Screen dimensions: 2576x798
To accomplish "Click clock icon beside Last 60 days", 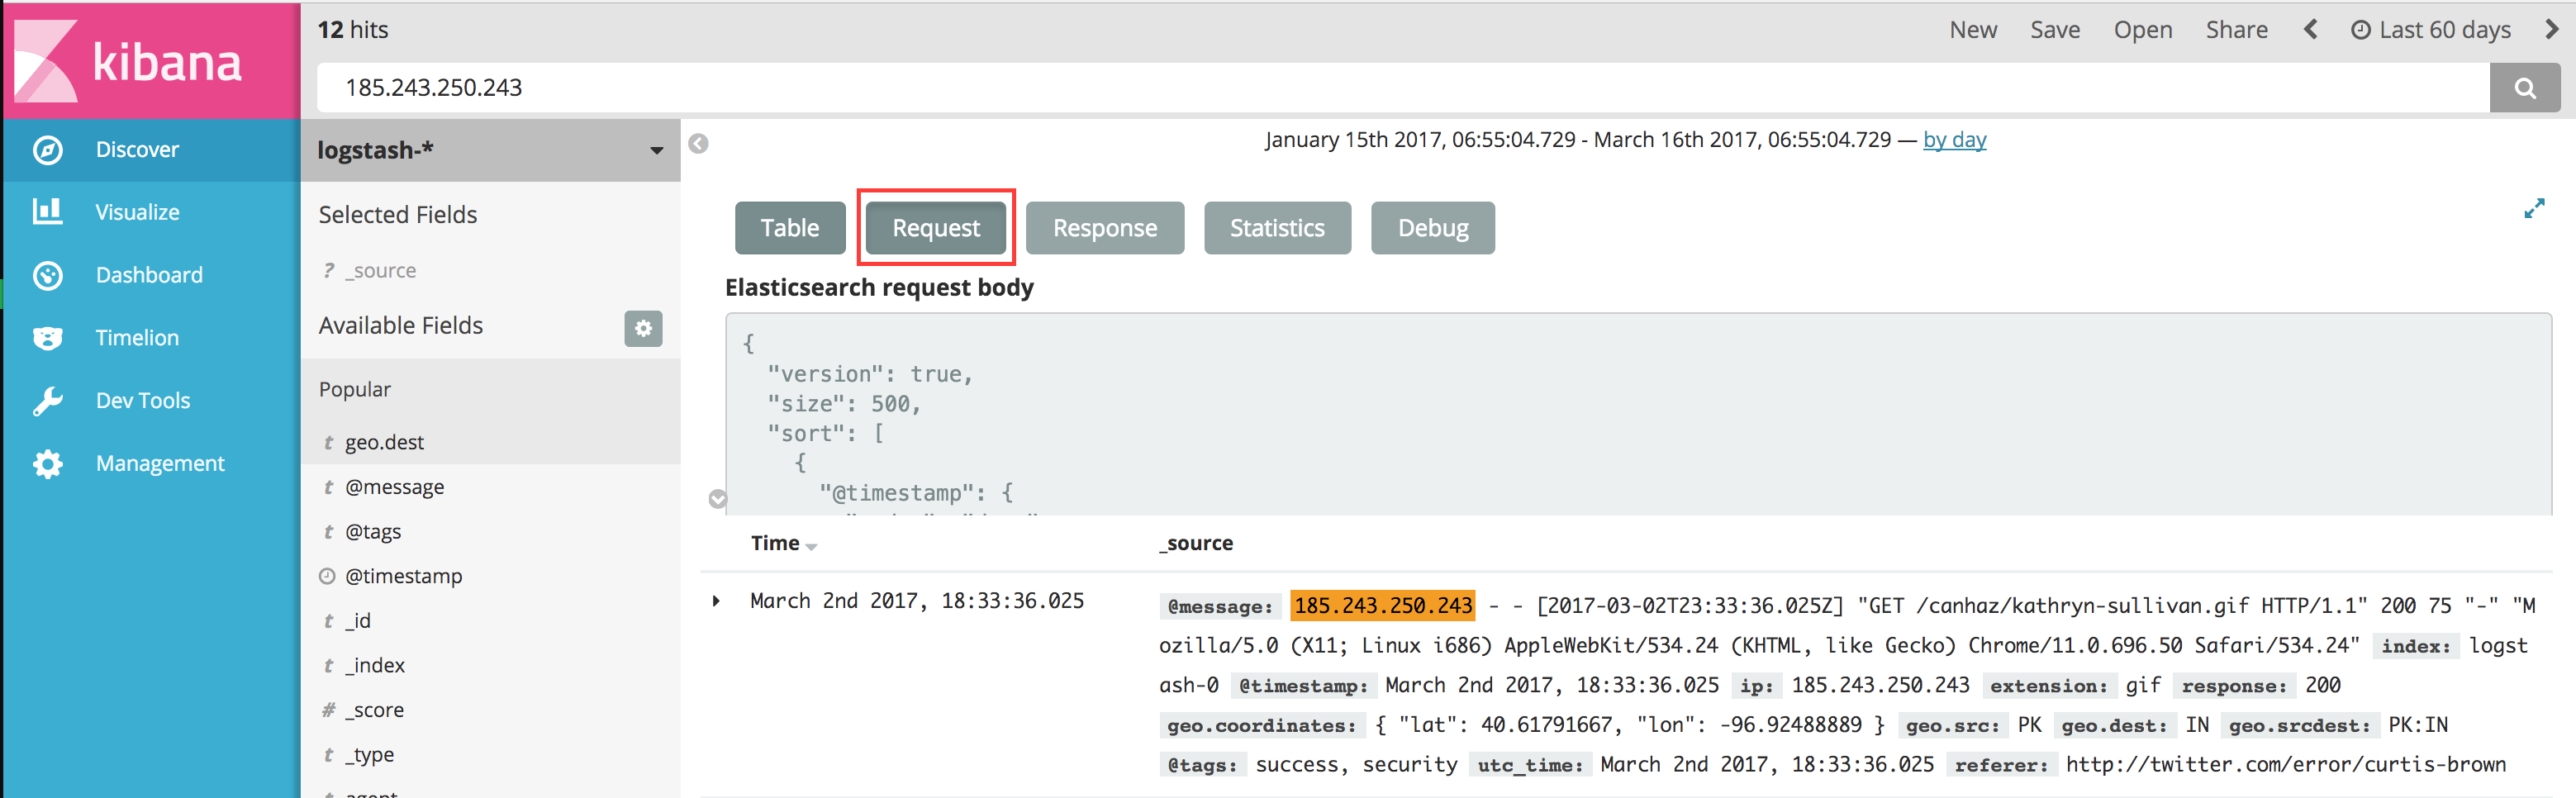I will (2360, 30).
